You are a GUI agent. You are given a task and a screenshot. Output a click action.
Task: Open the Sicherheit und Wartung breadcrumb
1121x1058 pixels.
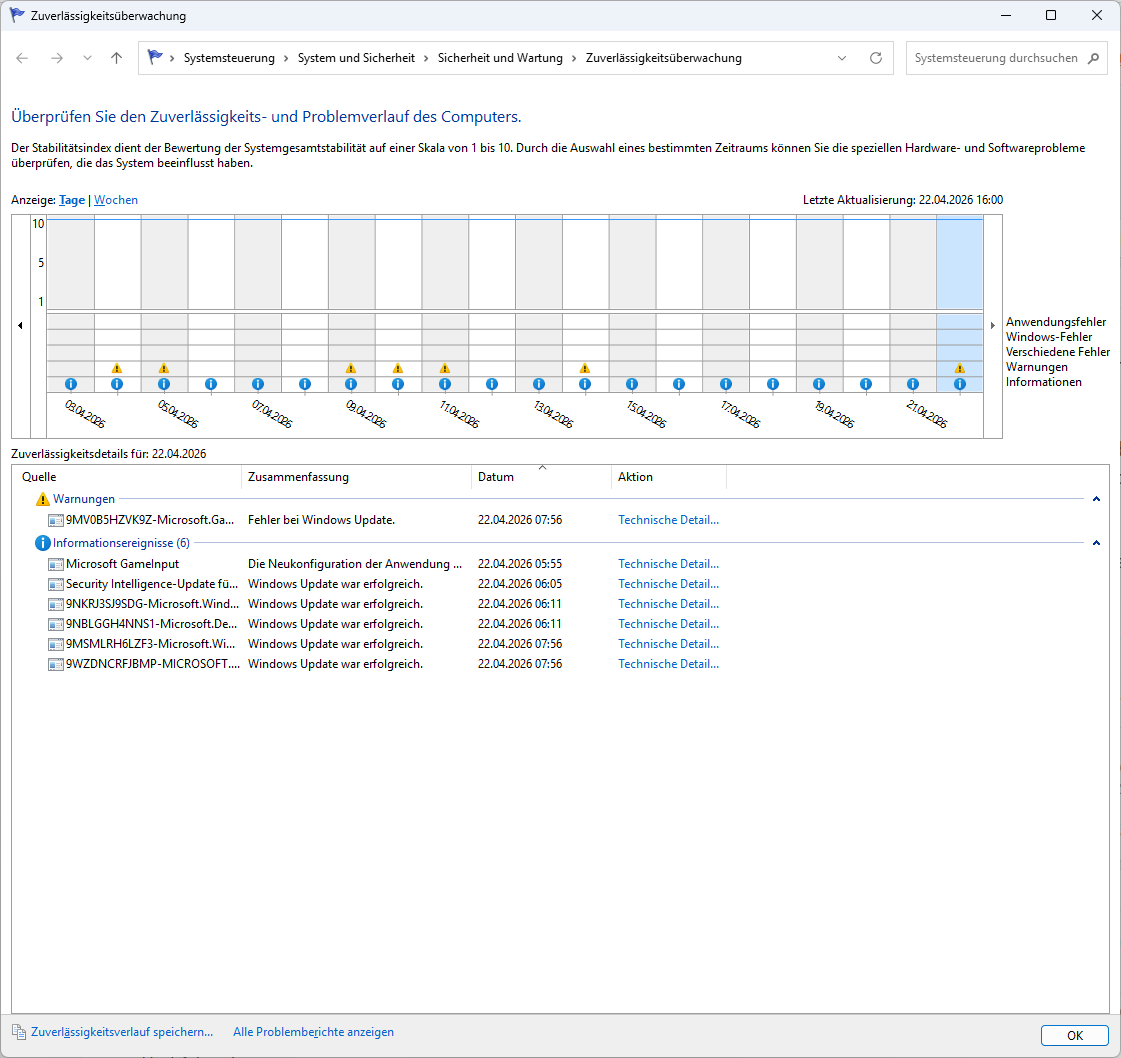[500, 58]
